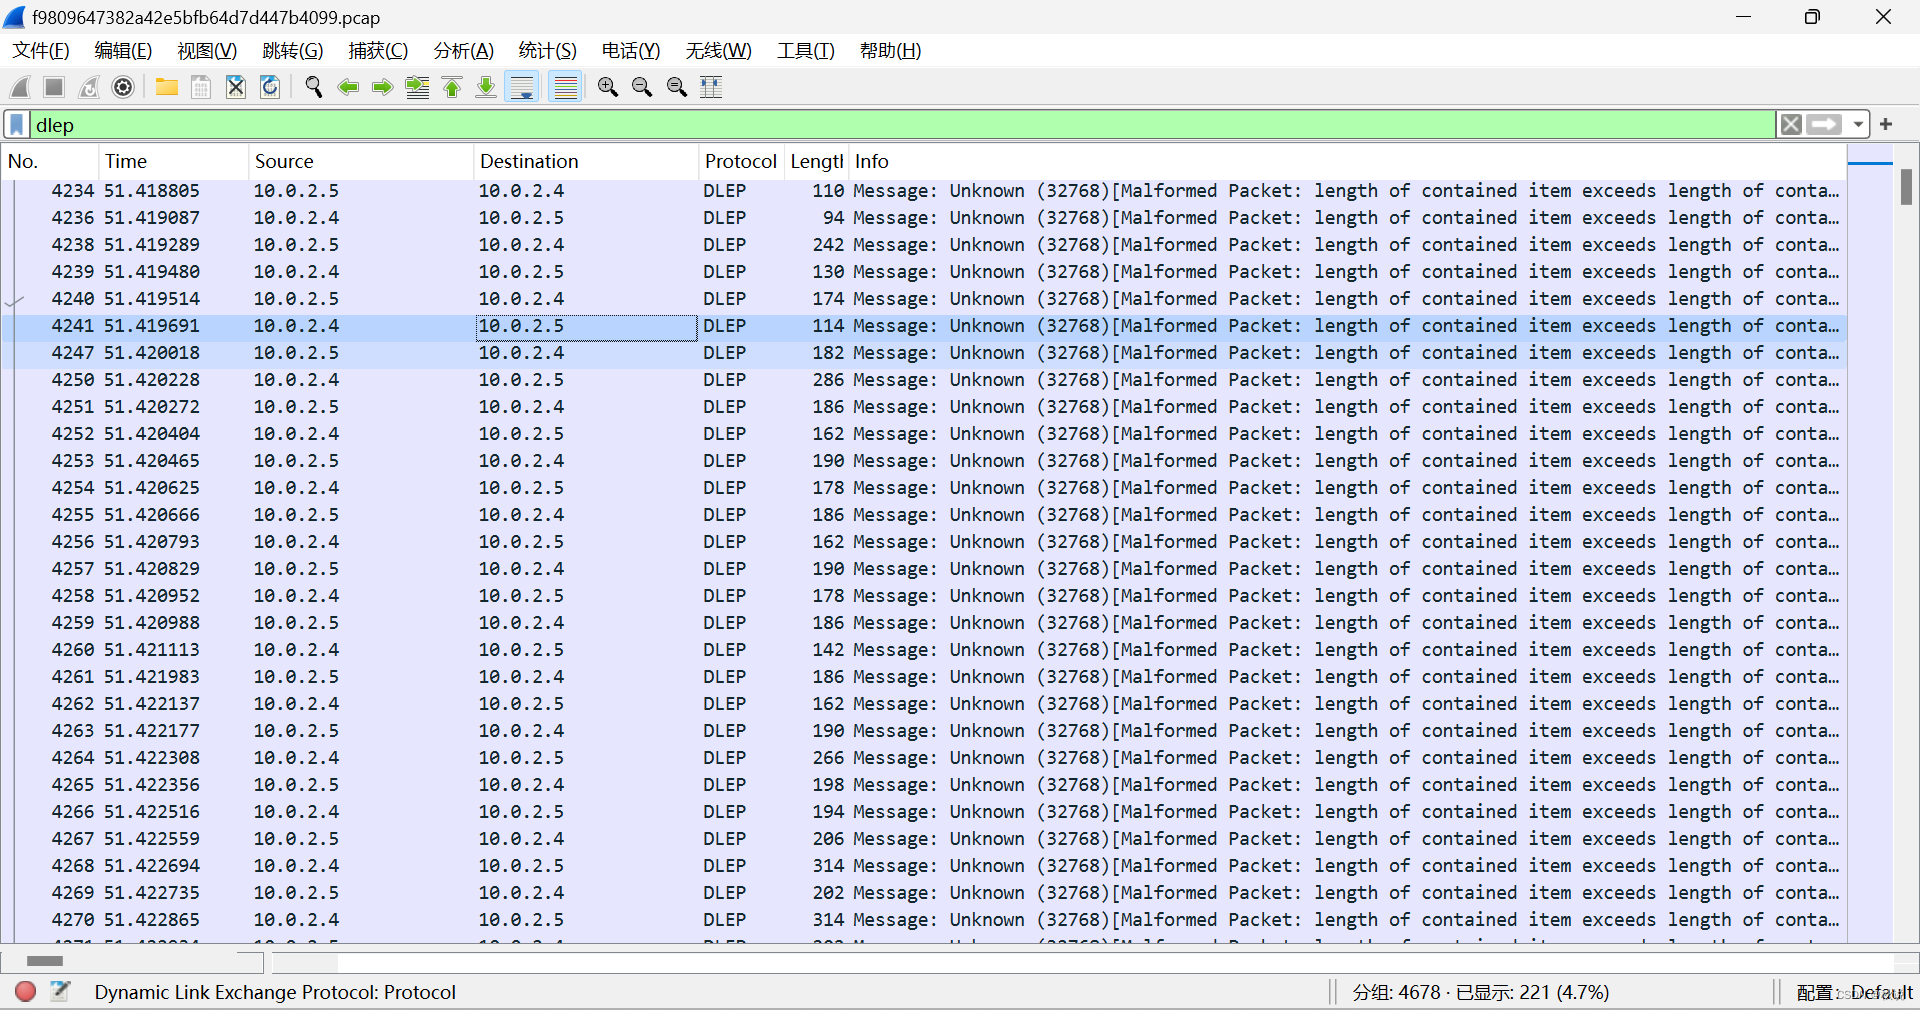This screenshot has height=1010, width=1920.
Task: Reset zoom to normal size icon
Action: [677, 87]
